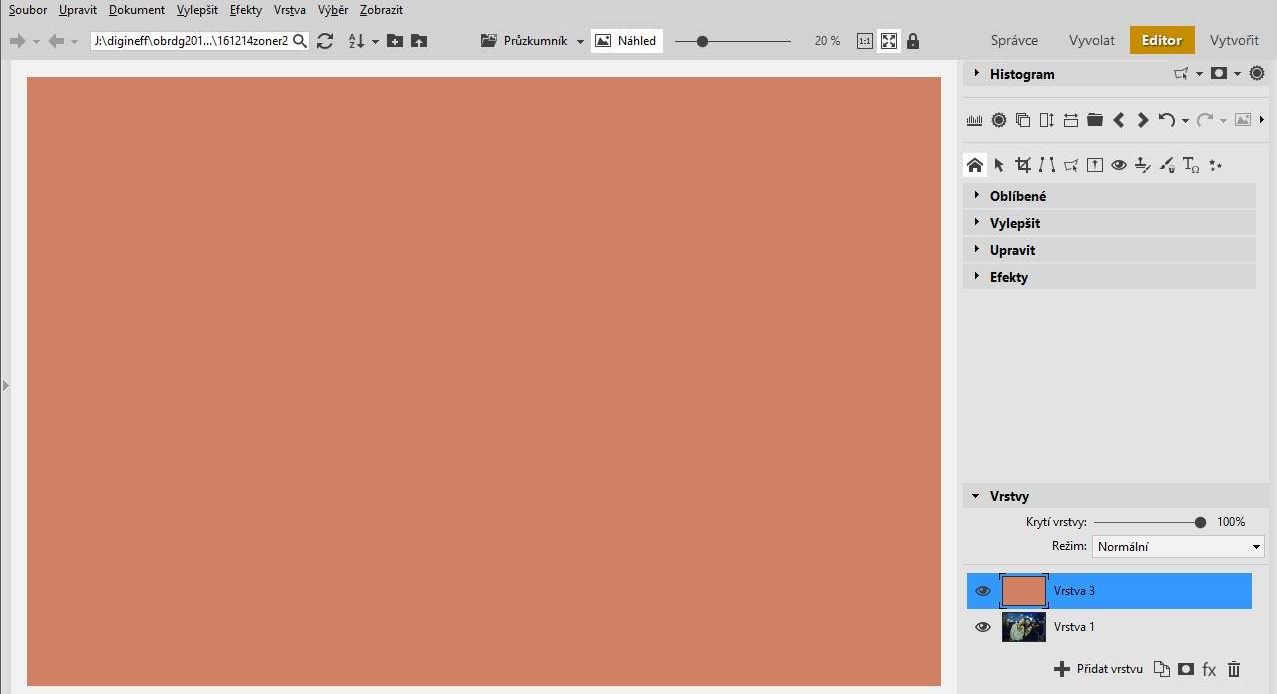Viewport: 1277px width, 694px height.
Task: Undo the last action
Action: tap(1166, 120)
